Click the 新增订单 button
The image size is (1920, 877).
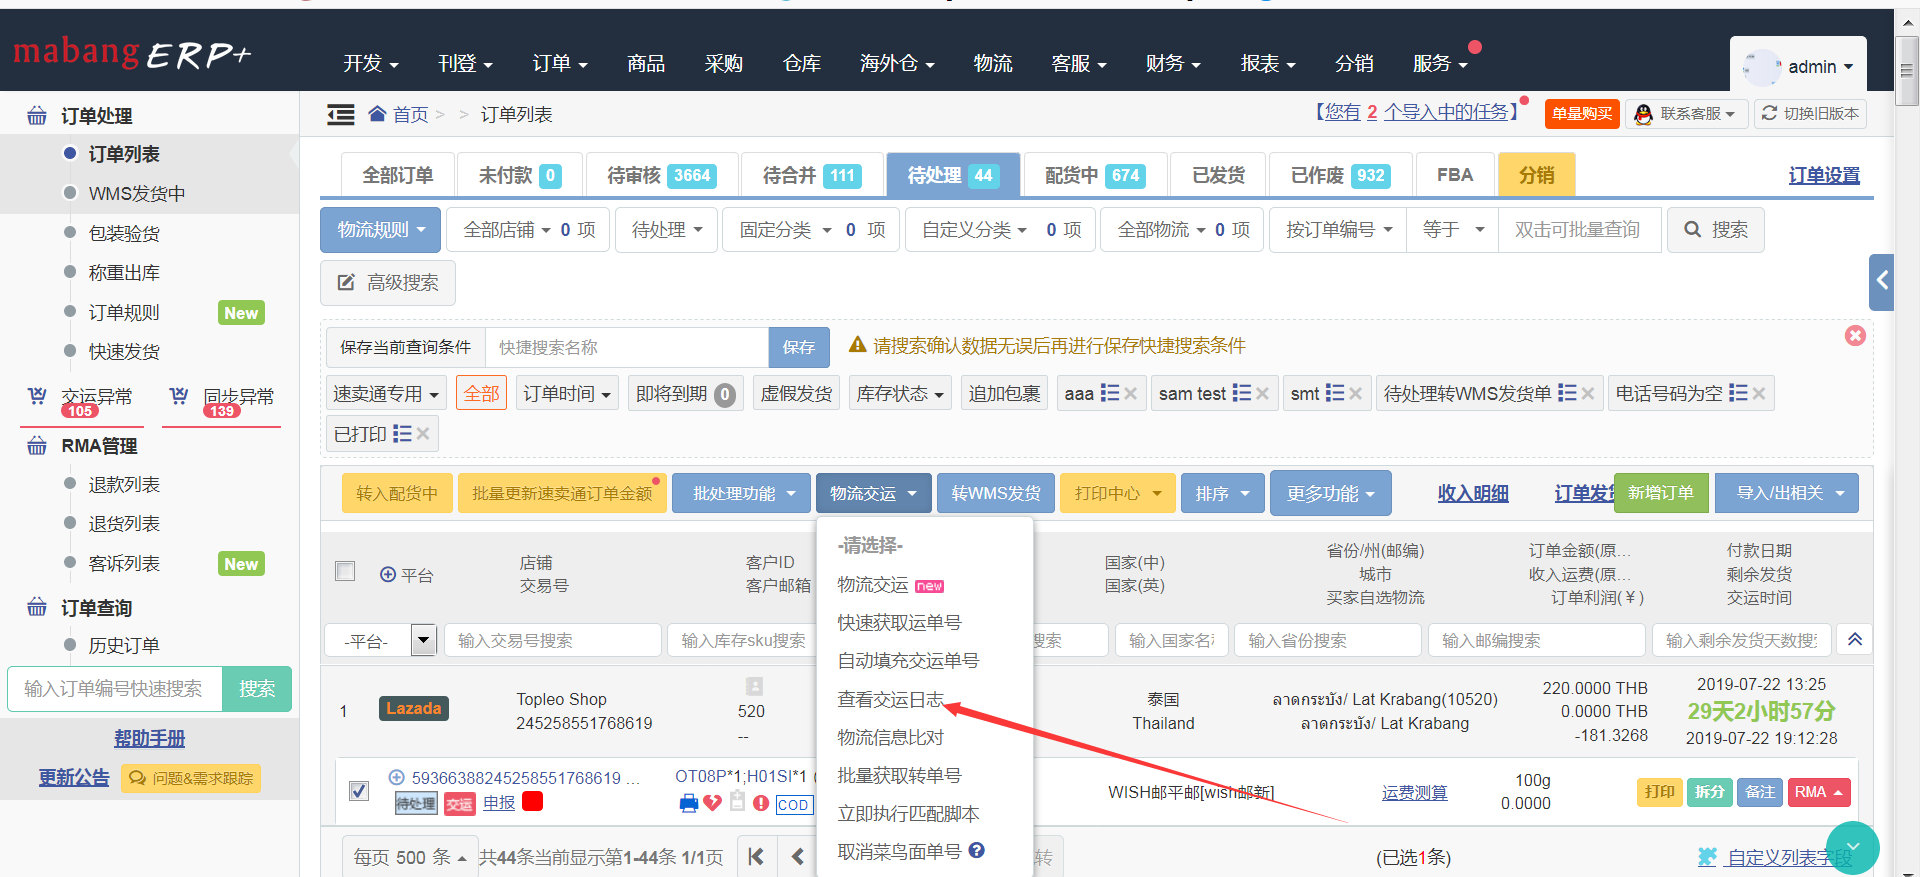pyautogui.click(x=1661, y=493)
